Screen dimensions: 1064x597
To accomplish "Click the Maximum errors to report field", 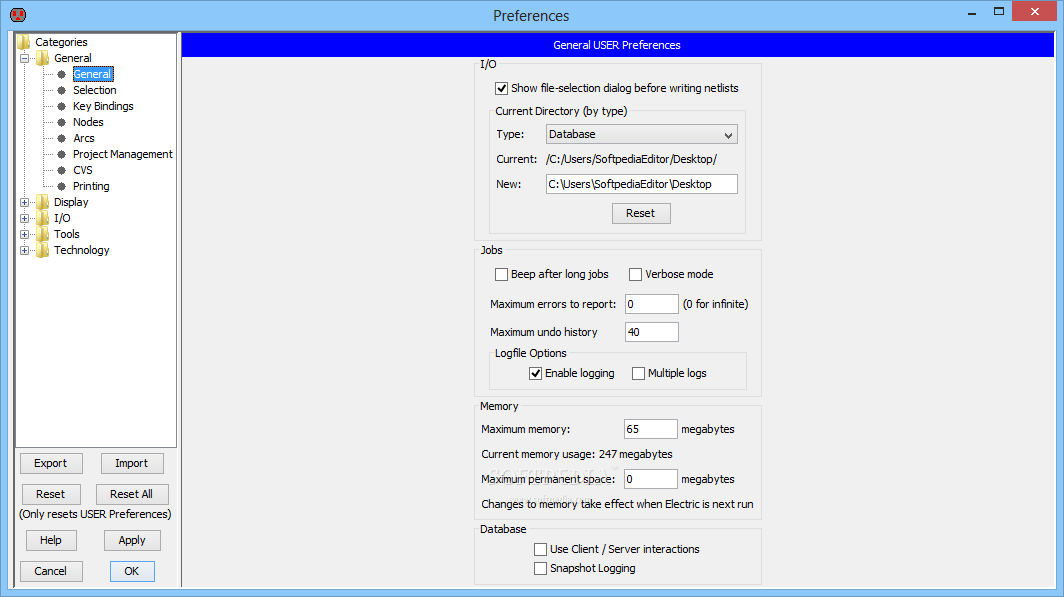I will click(x=651, y=304).
